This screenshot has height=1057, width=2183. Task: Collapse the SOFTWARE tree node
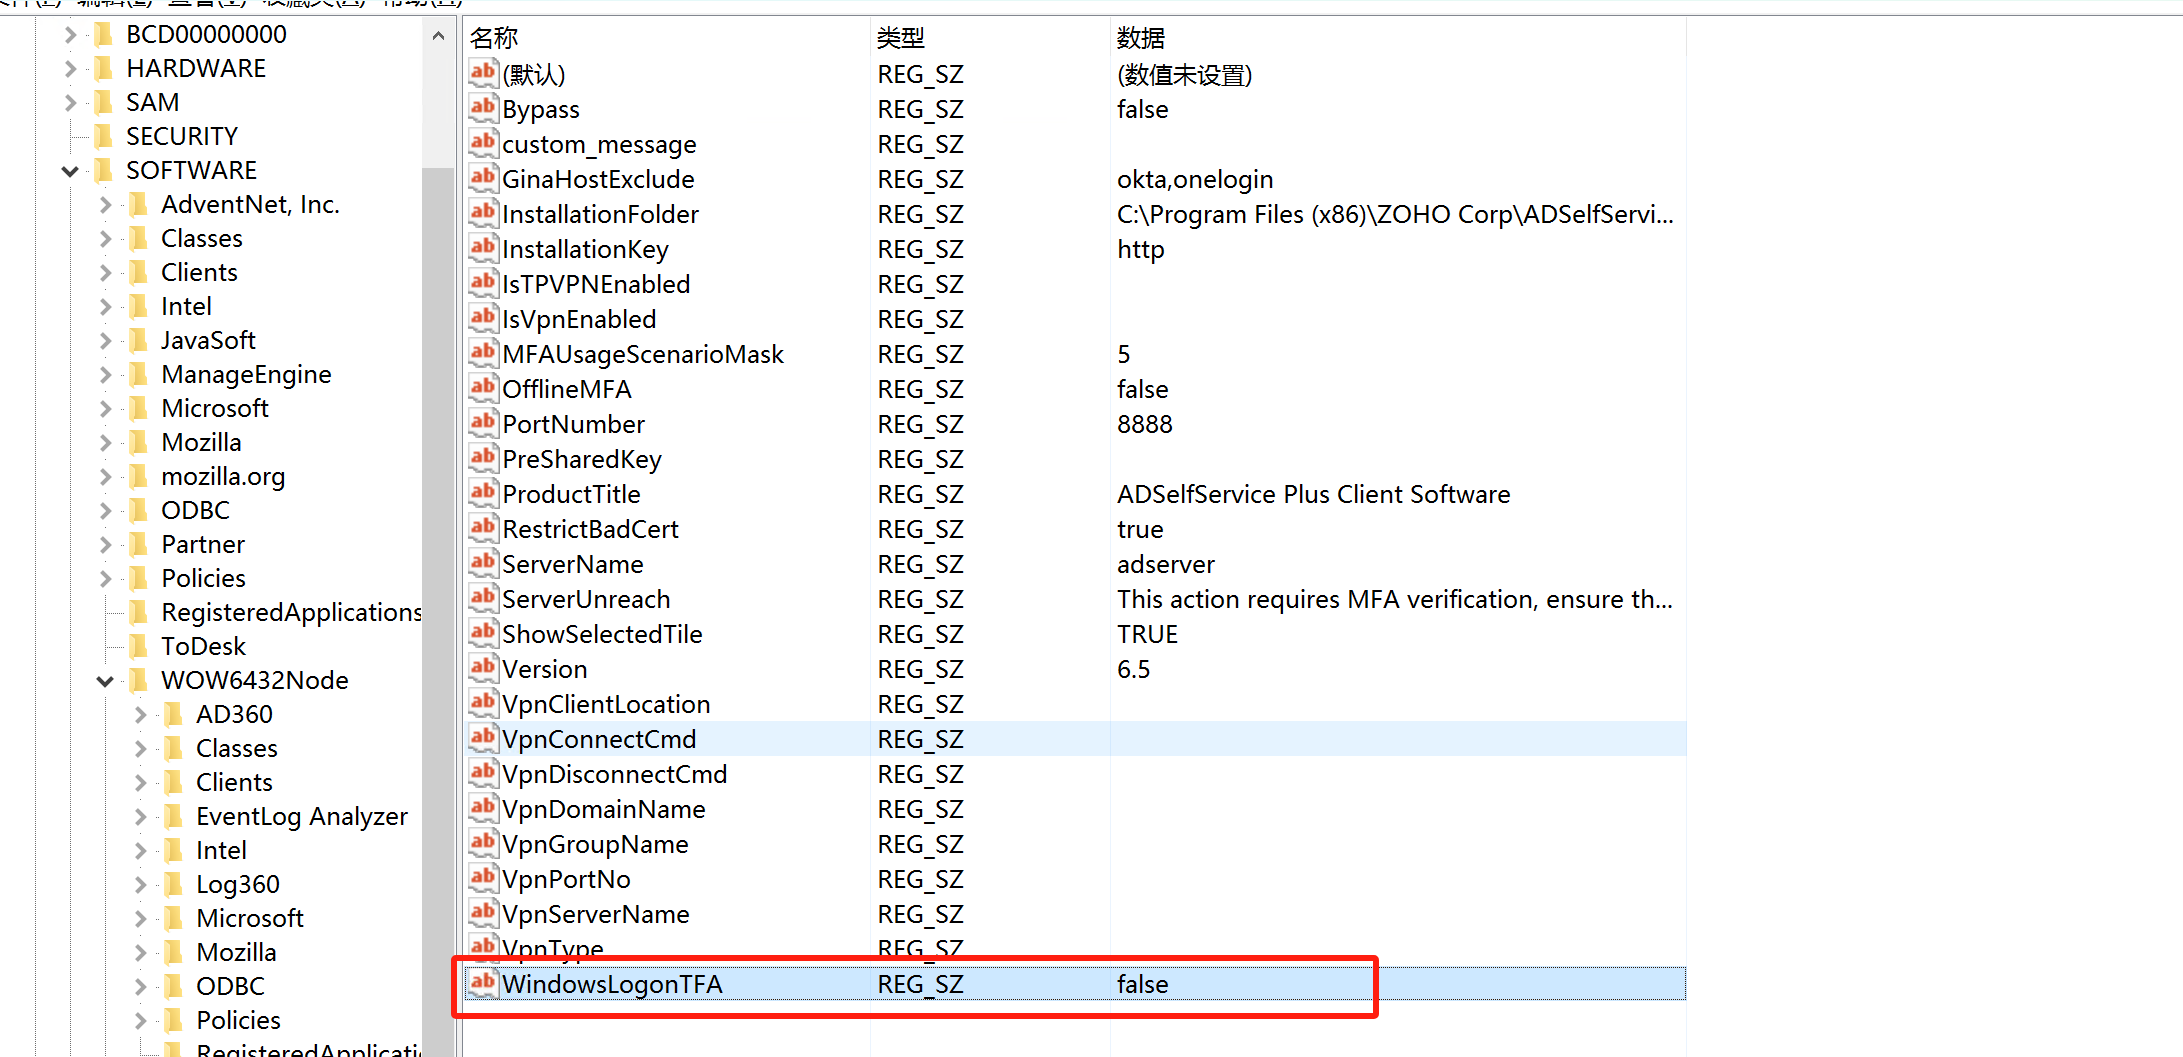(x=70, y=171)
